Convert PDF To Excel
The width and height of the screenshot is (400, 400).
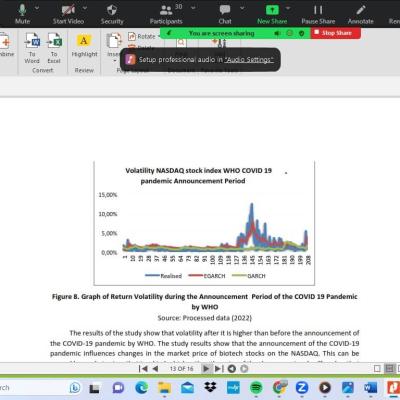coord(54,48)
